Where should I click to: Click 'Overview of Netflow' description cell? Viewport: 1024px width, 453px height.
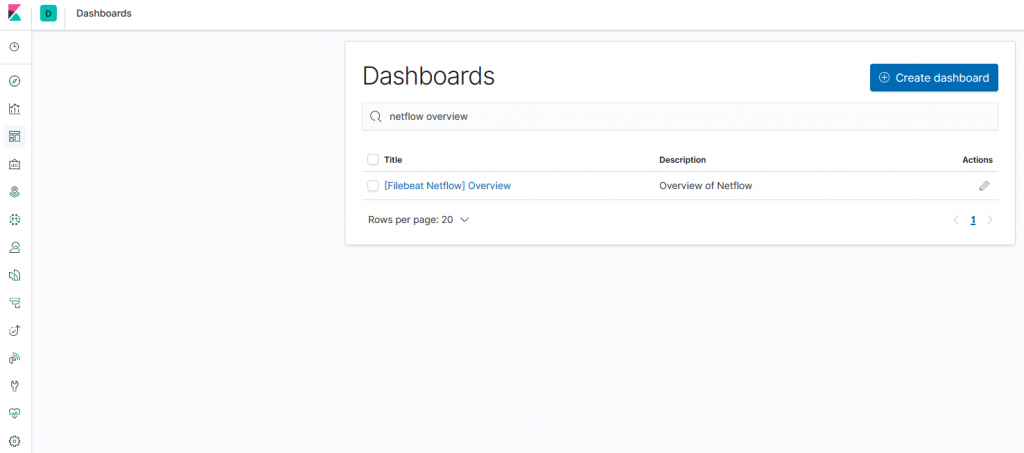pyautogui.click(x=705, y=186)
